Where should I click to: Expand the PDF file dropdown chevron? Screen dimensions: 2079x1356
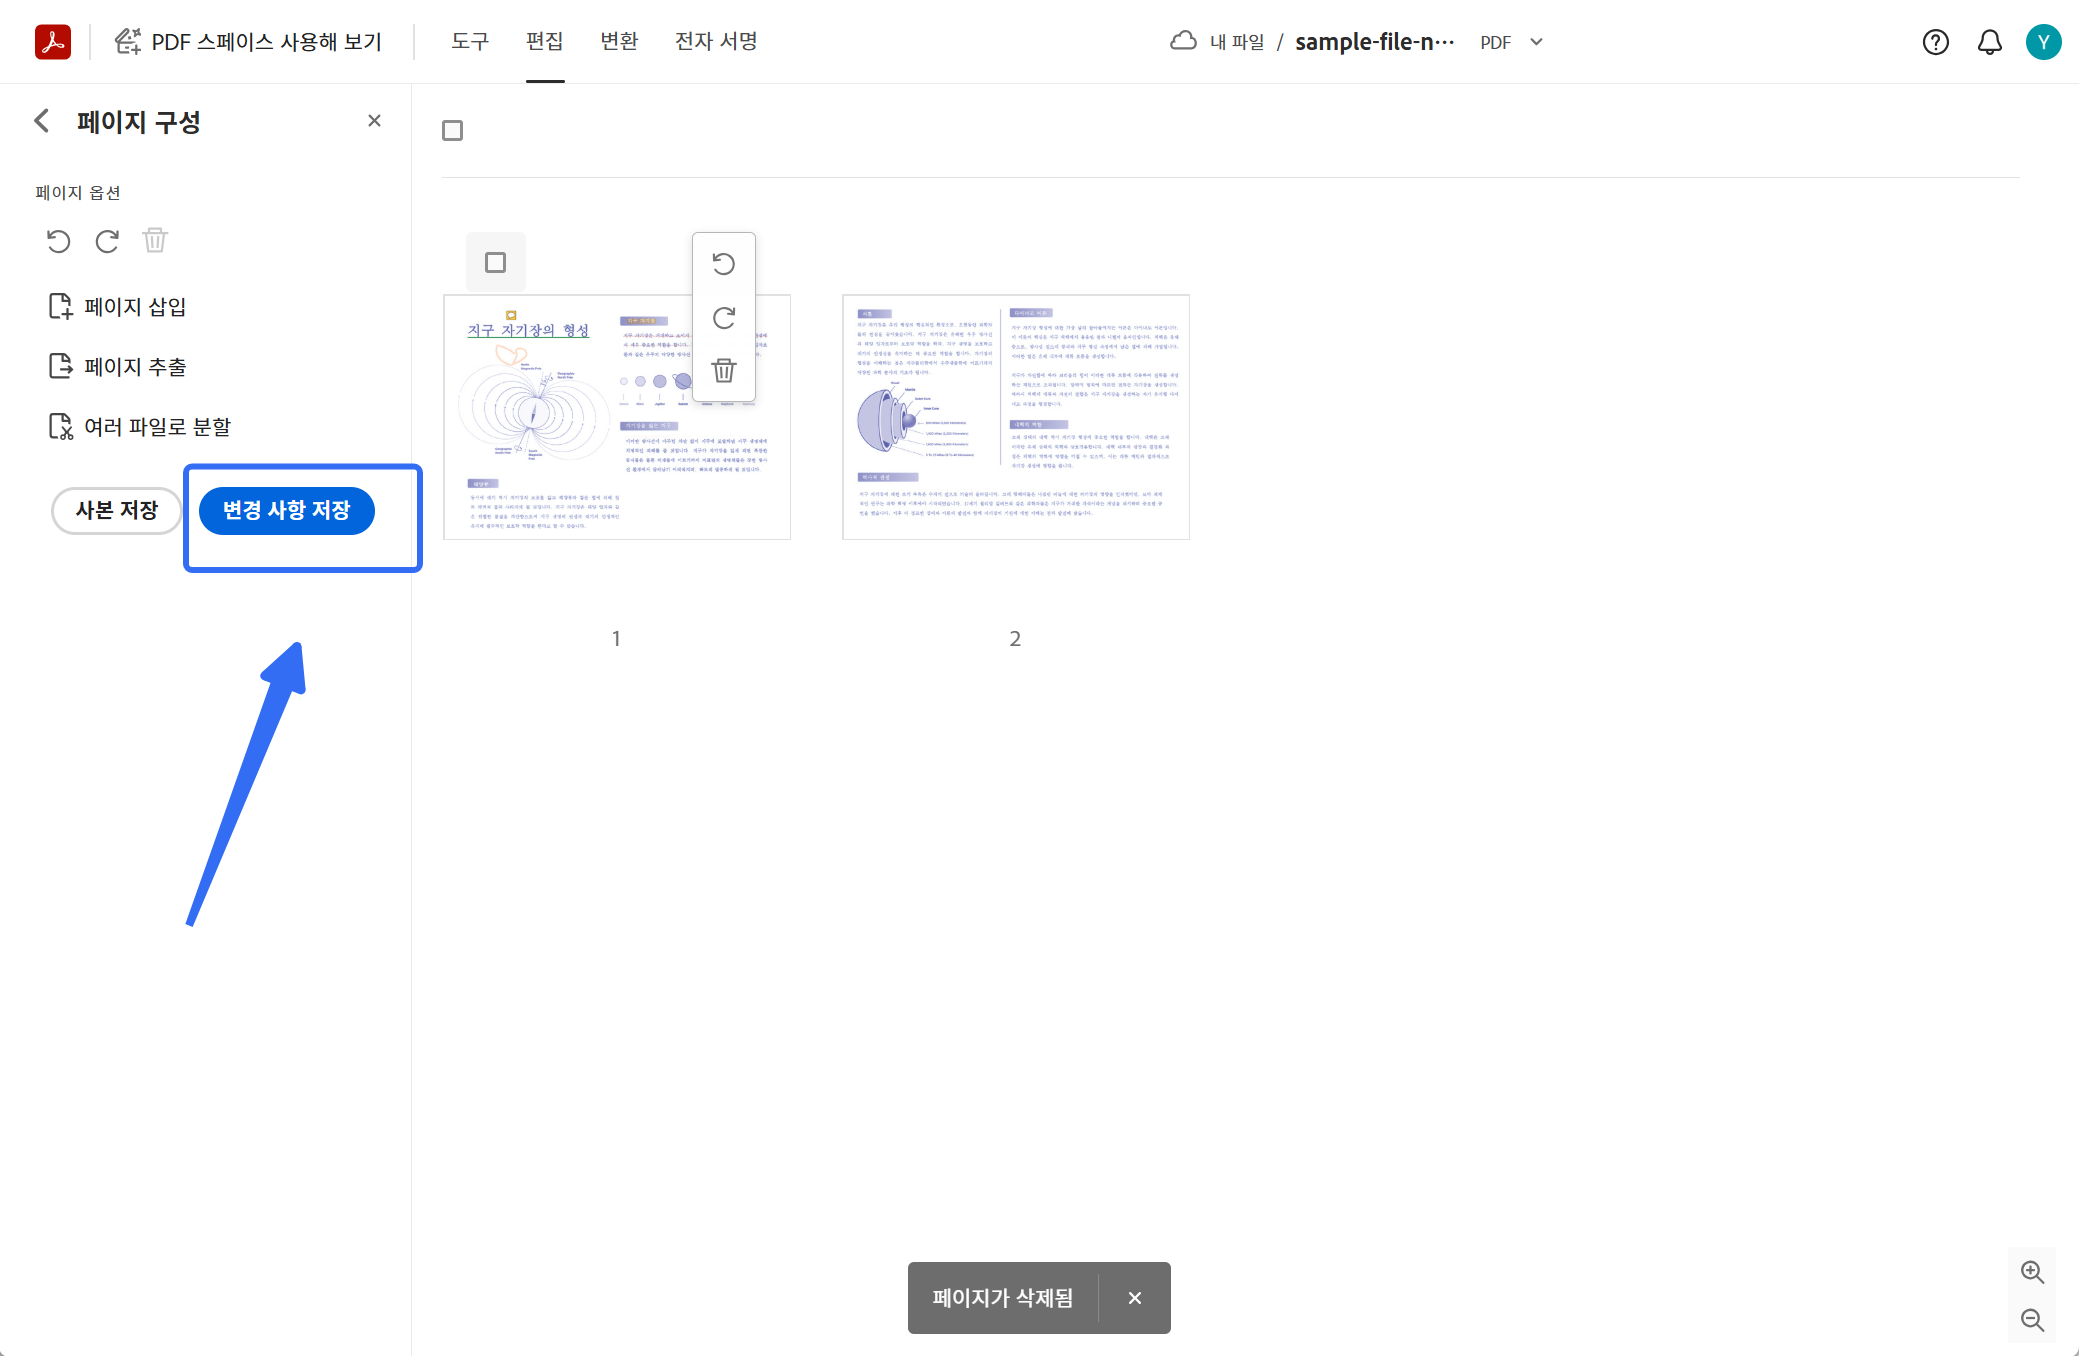coord(1537,42)
